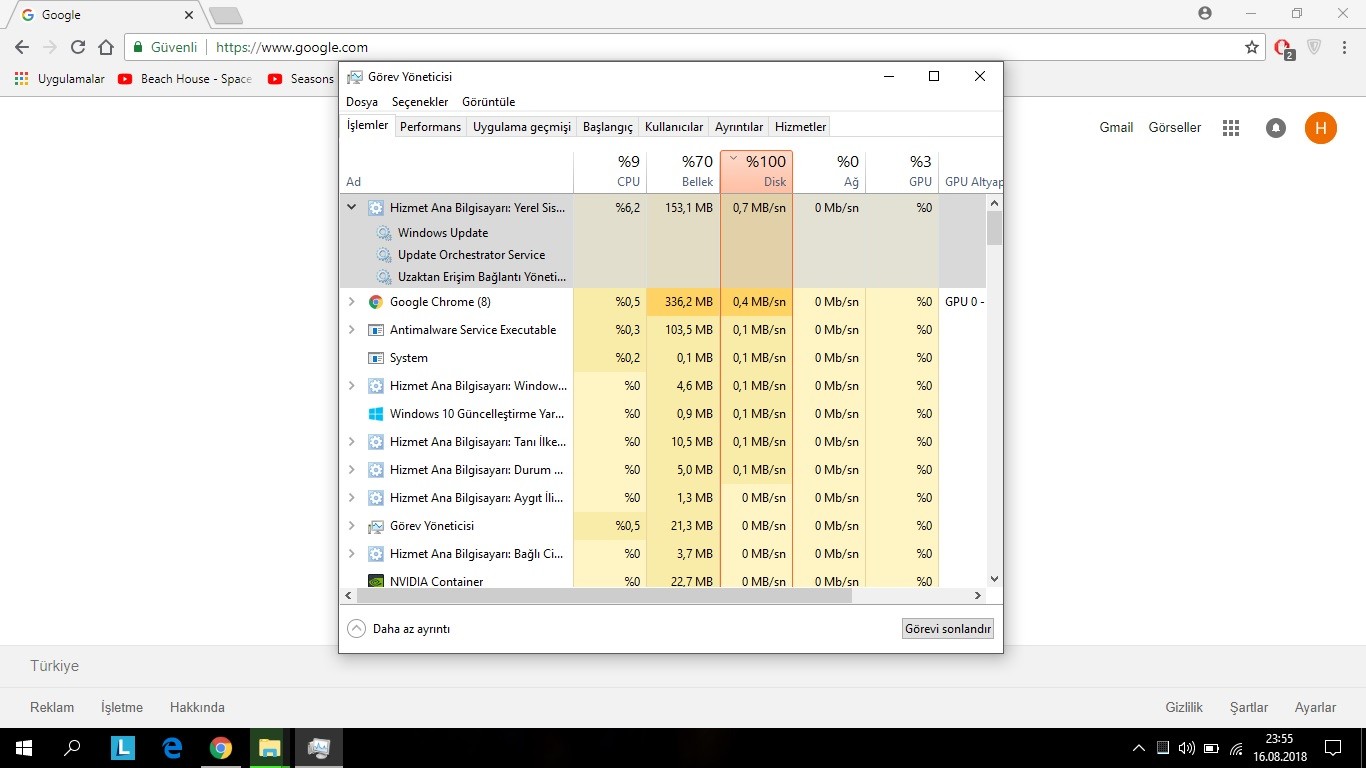Expand Hizmet Ana Bilgisayarı: Tanı İlke... row
Viewport: 1366px width, 768px height.
(351, 442)
